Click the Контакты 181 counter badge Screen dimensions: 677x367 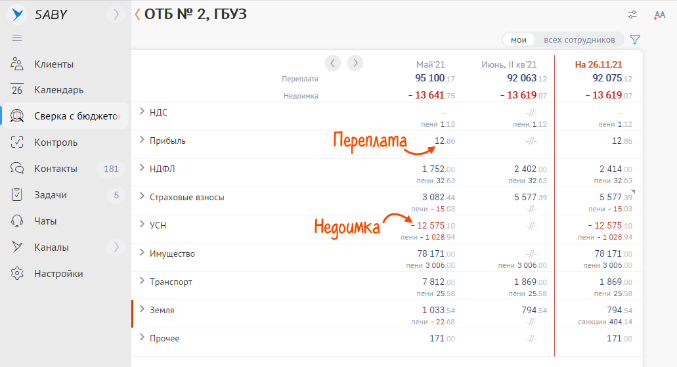111,169
